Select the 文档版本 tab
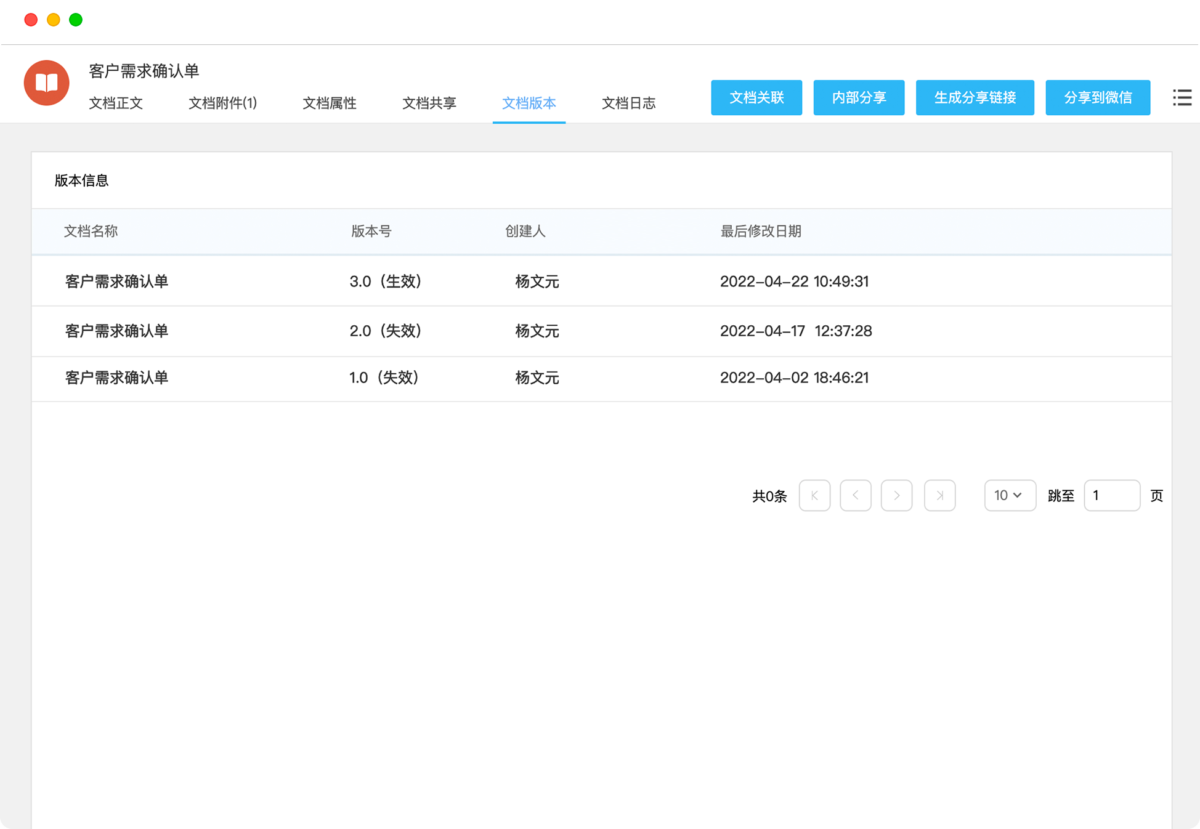The height and width of the screenshot is (829, 1200). [x=529, y=103]
